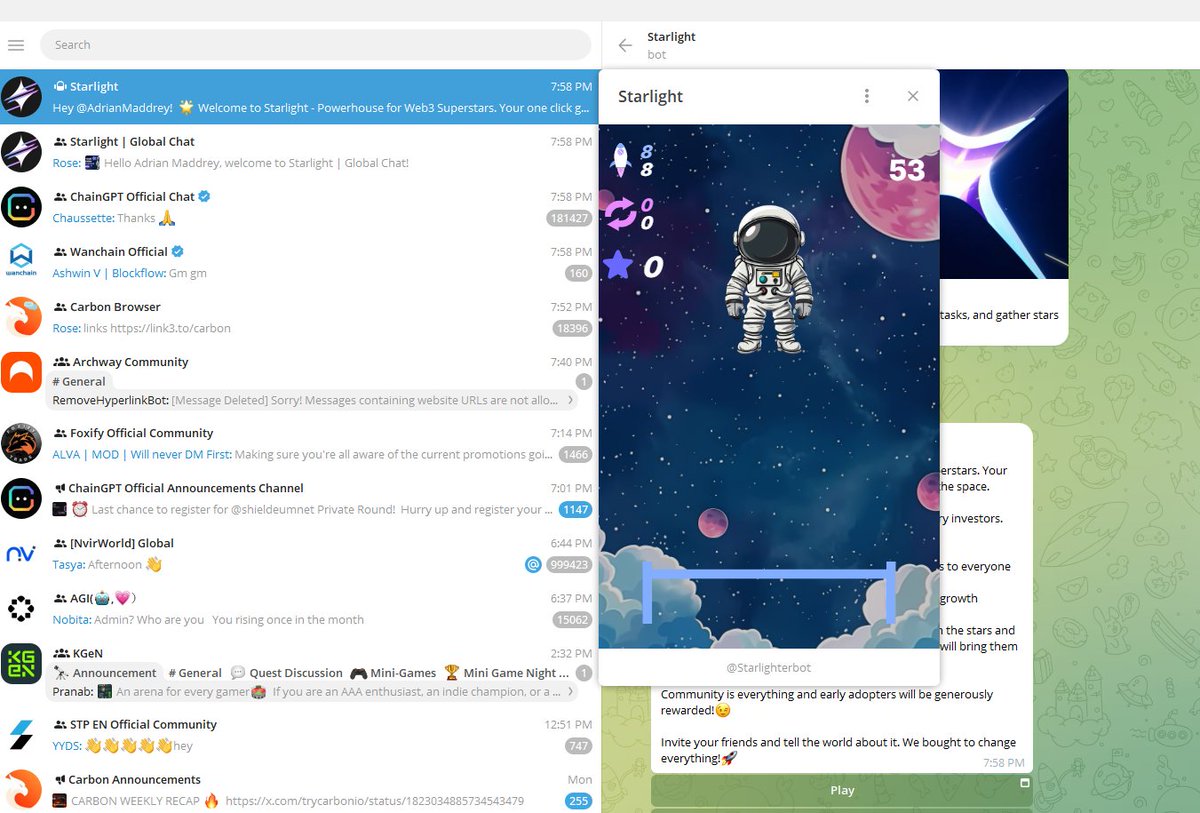Click the Carbon Announcements avatar
1200x813 pixels.
point(21,789)
